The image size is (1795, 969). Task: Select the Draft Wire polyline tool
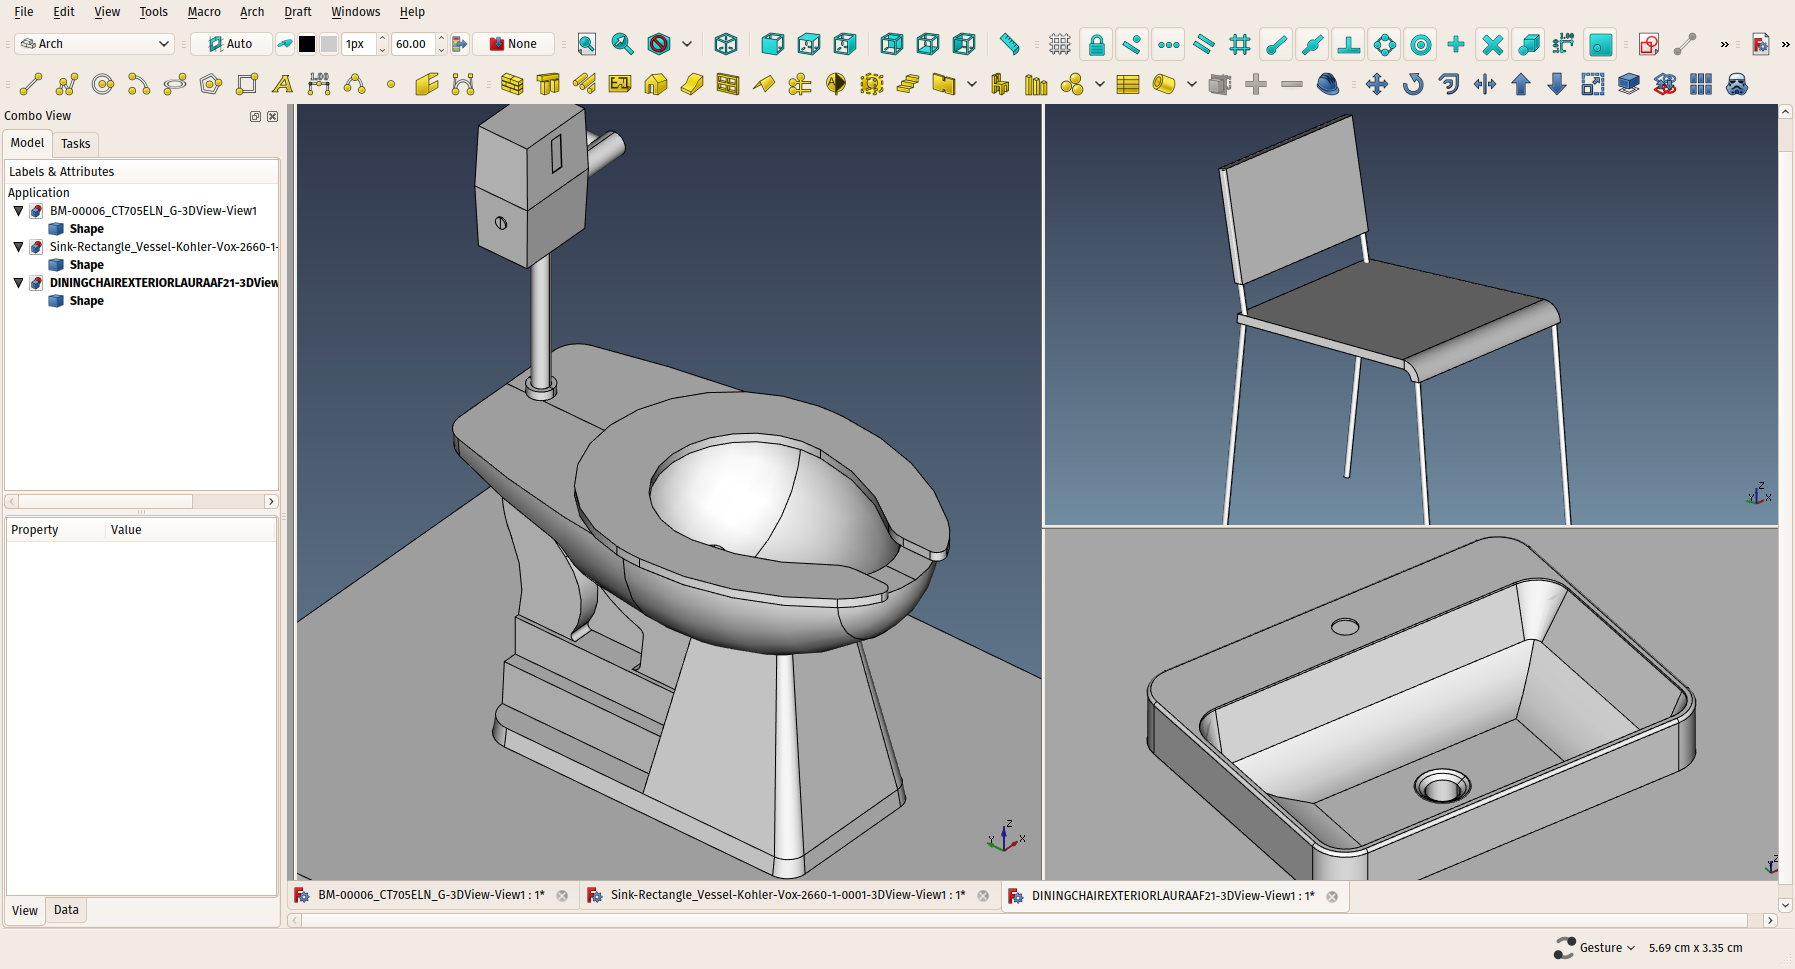(x=67, y=84)
